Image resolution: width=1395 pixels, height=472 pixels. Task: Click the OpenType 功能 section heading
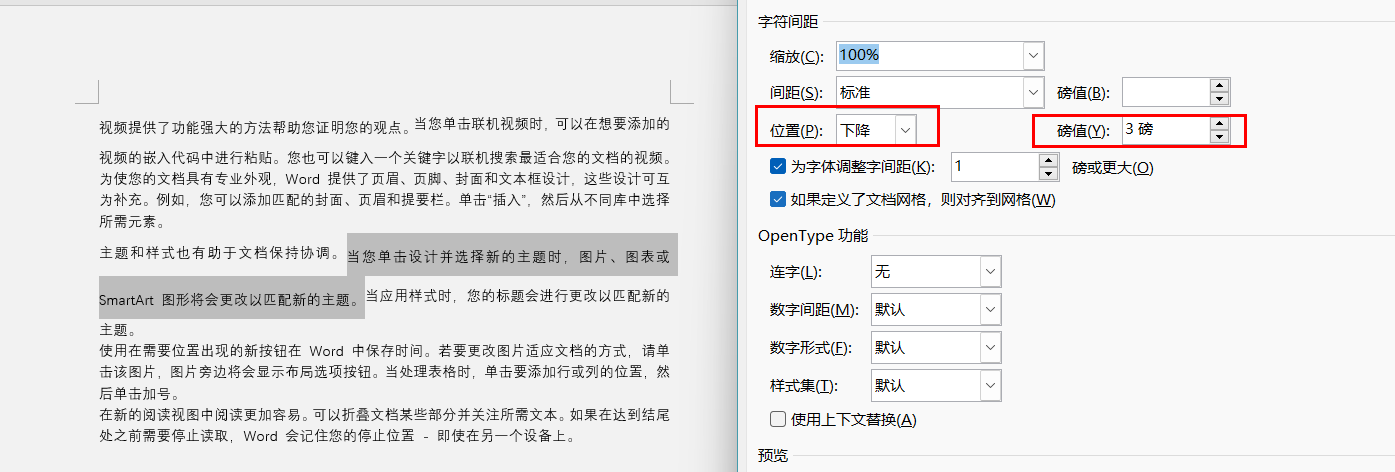tap(813, 236)
